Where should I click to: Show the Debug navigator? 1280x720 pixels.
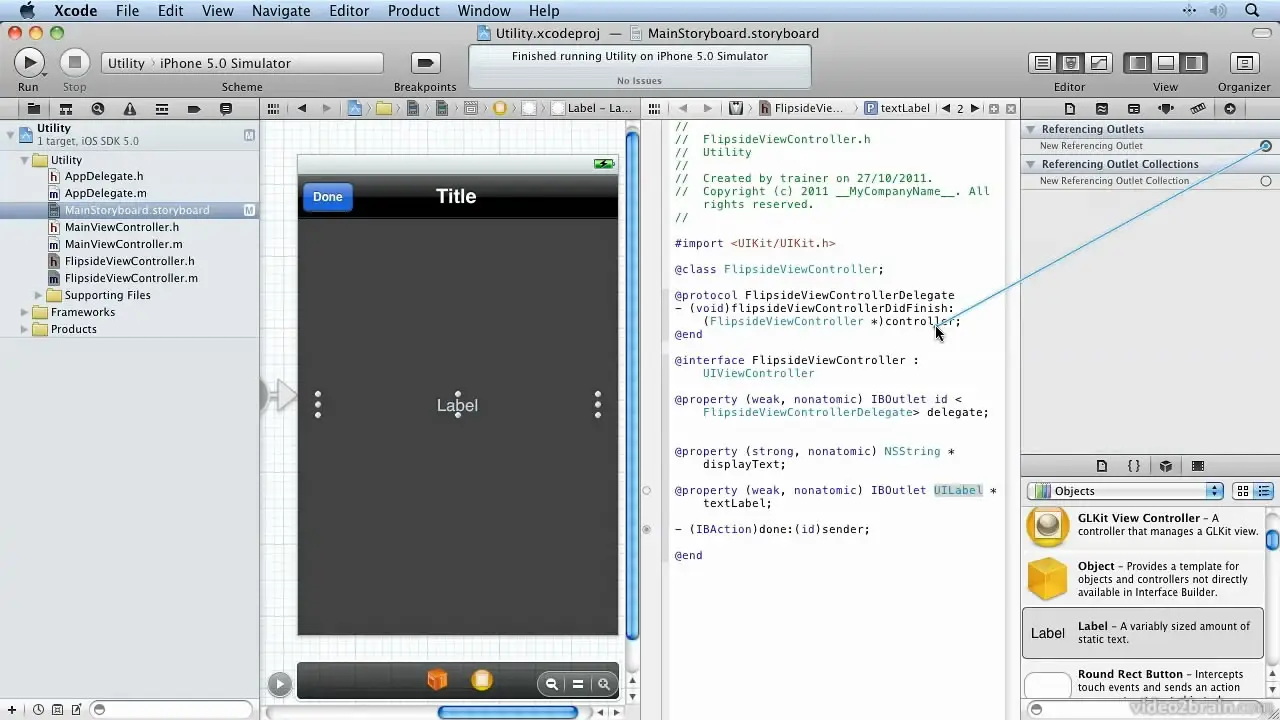point(161,108)
